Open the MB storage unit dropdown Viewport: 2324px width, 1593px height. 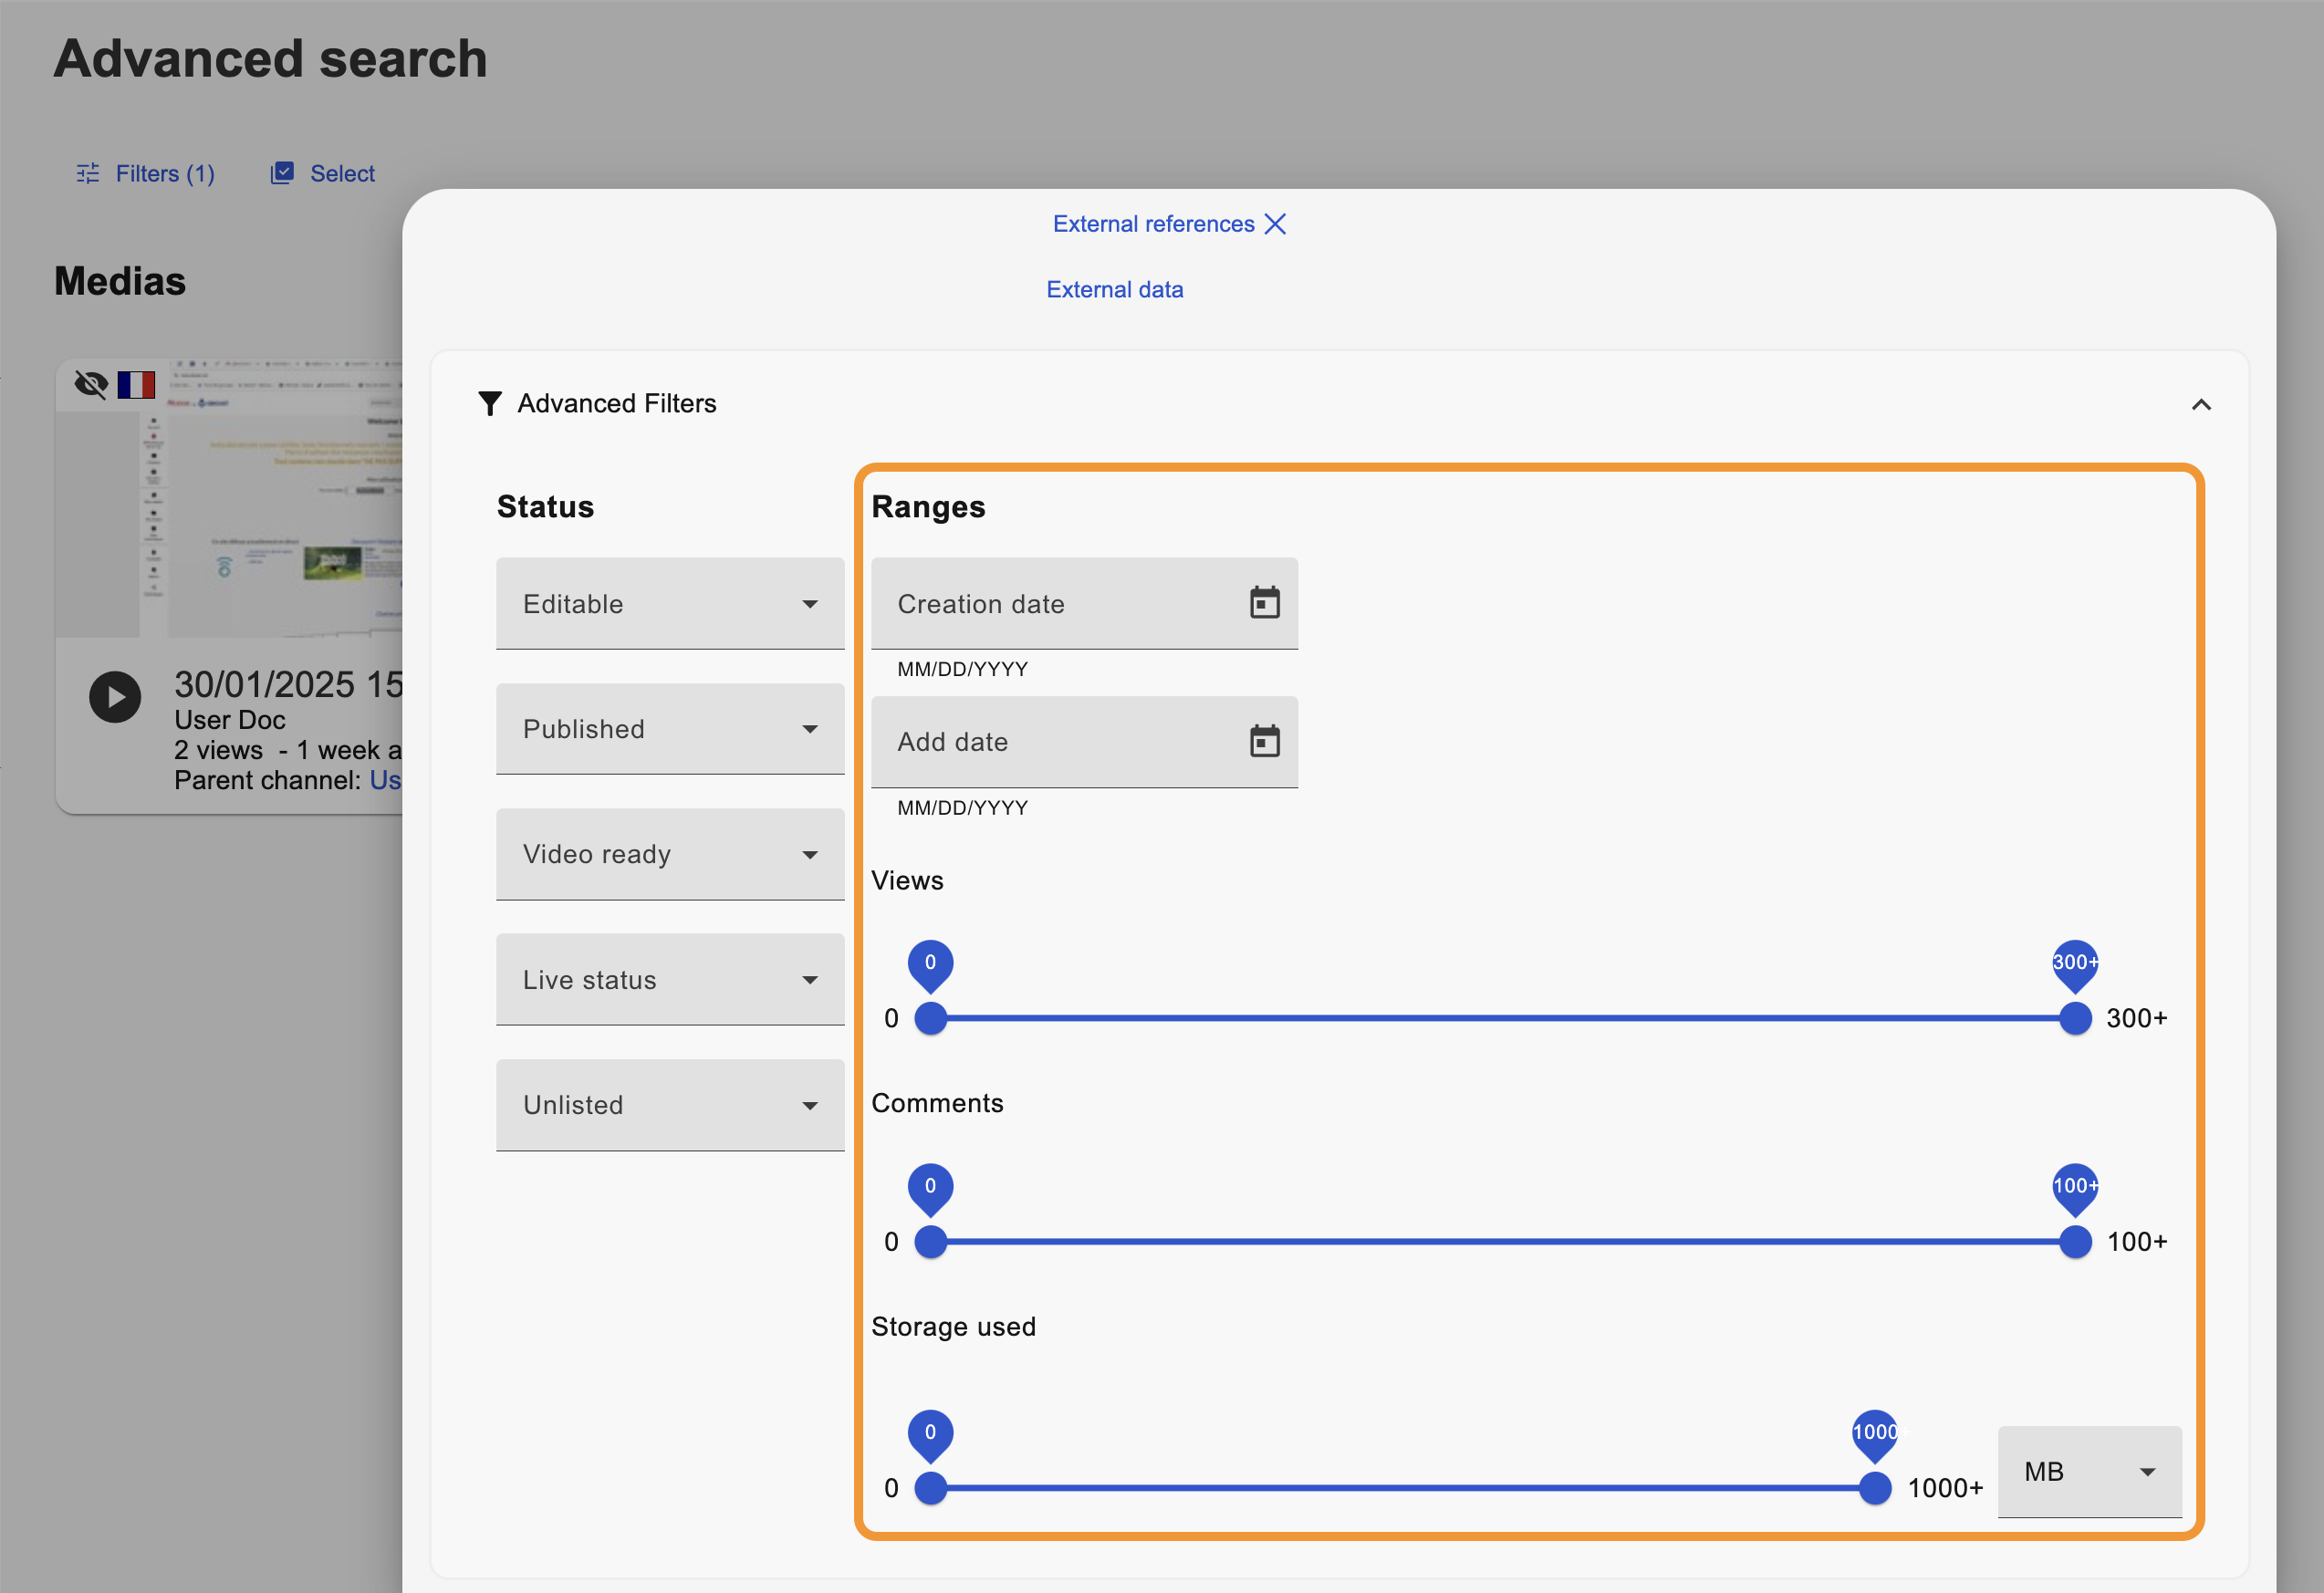click(2089, 1471)
